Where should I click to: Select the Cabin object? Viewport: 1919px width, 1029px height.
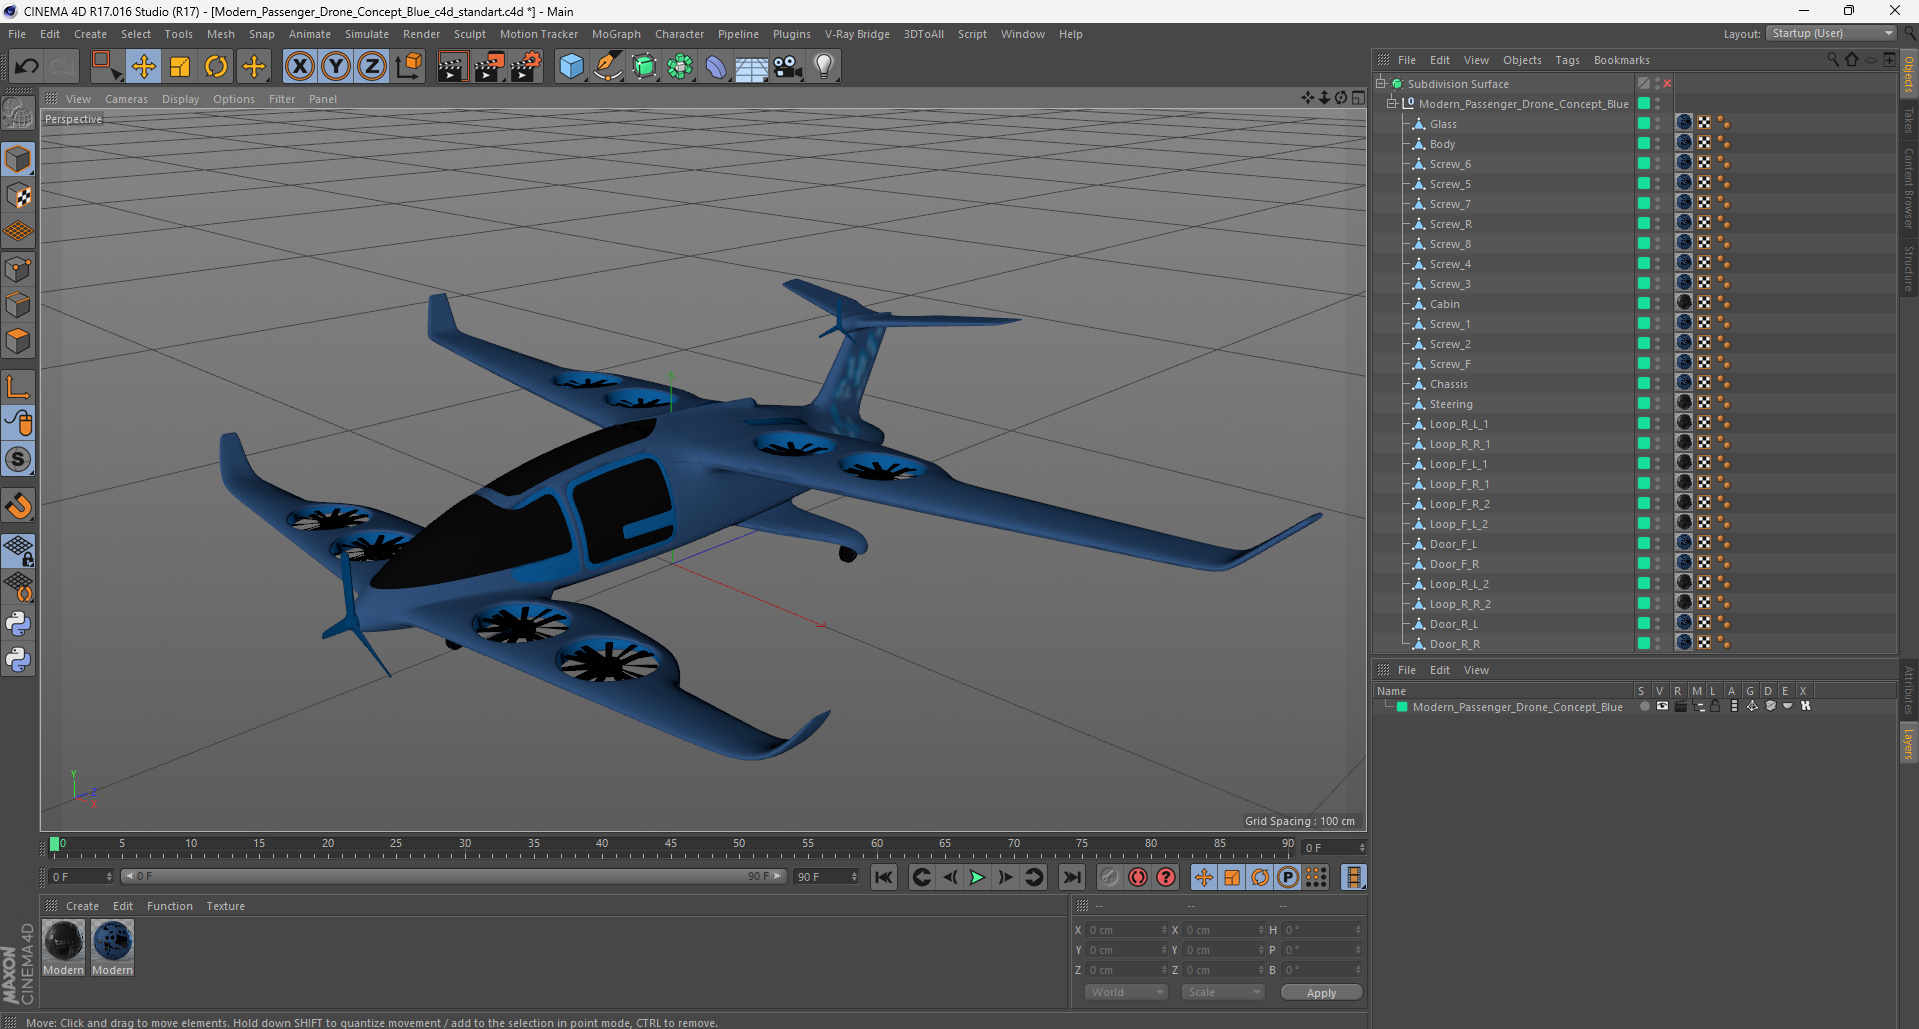click(1444, 304)
